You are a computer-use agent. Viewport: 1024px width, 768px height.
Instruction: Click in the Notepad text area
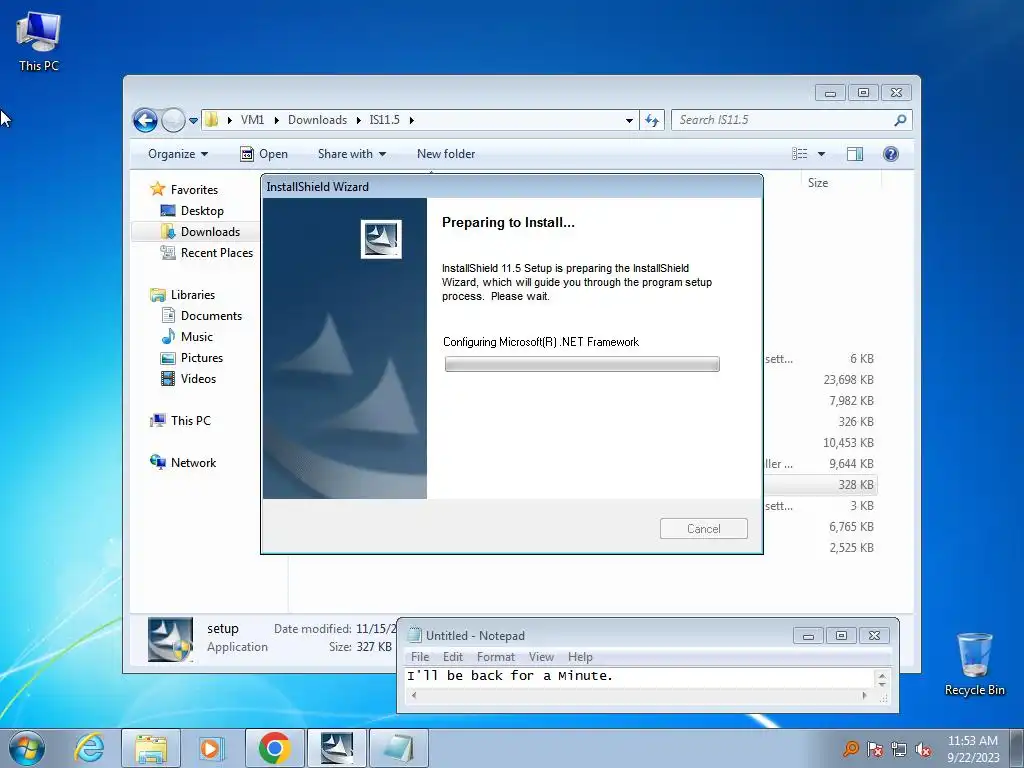coord(640,677)
